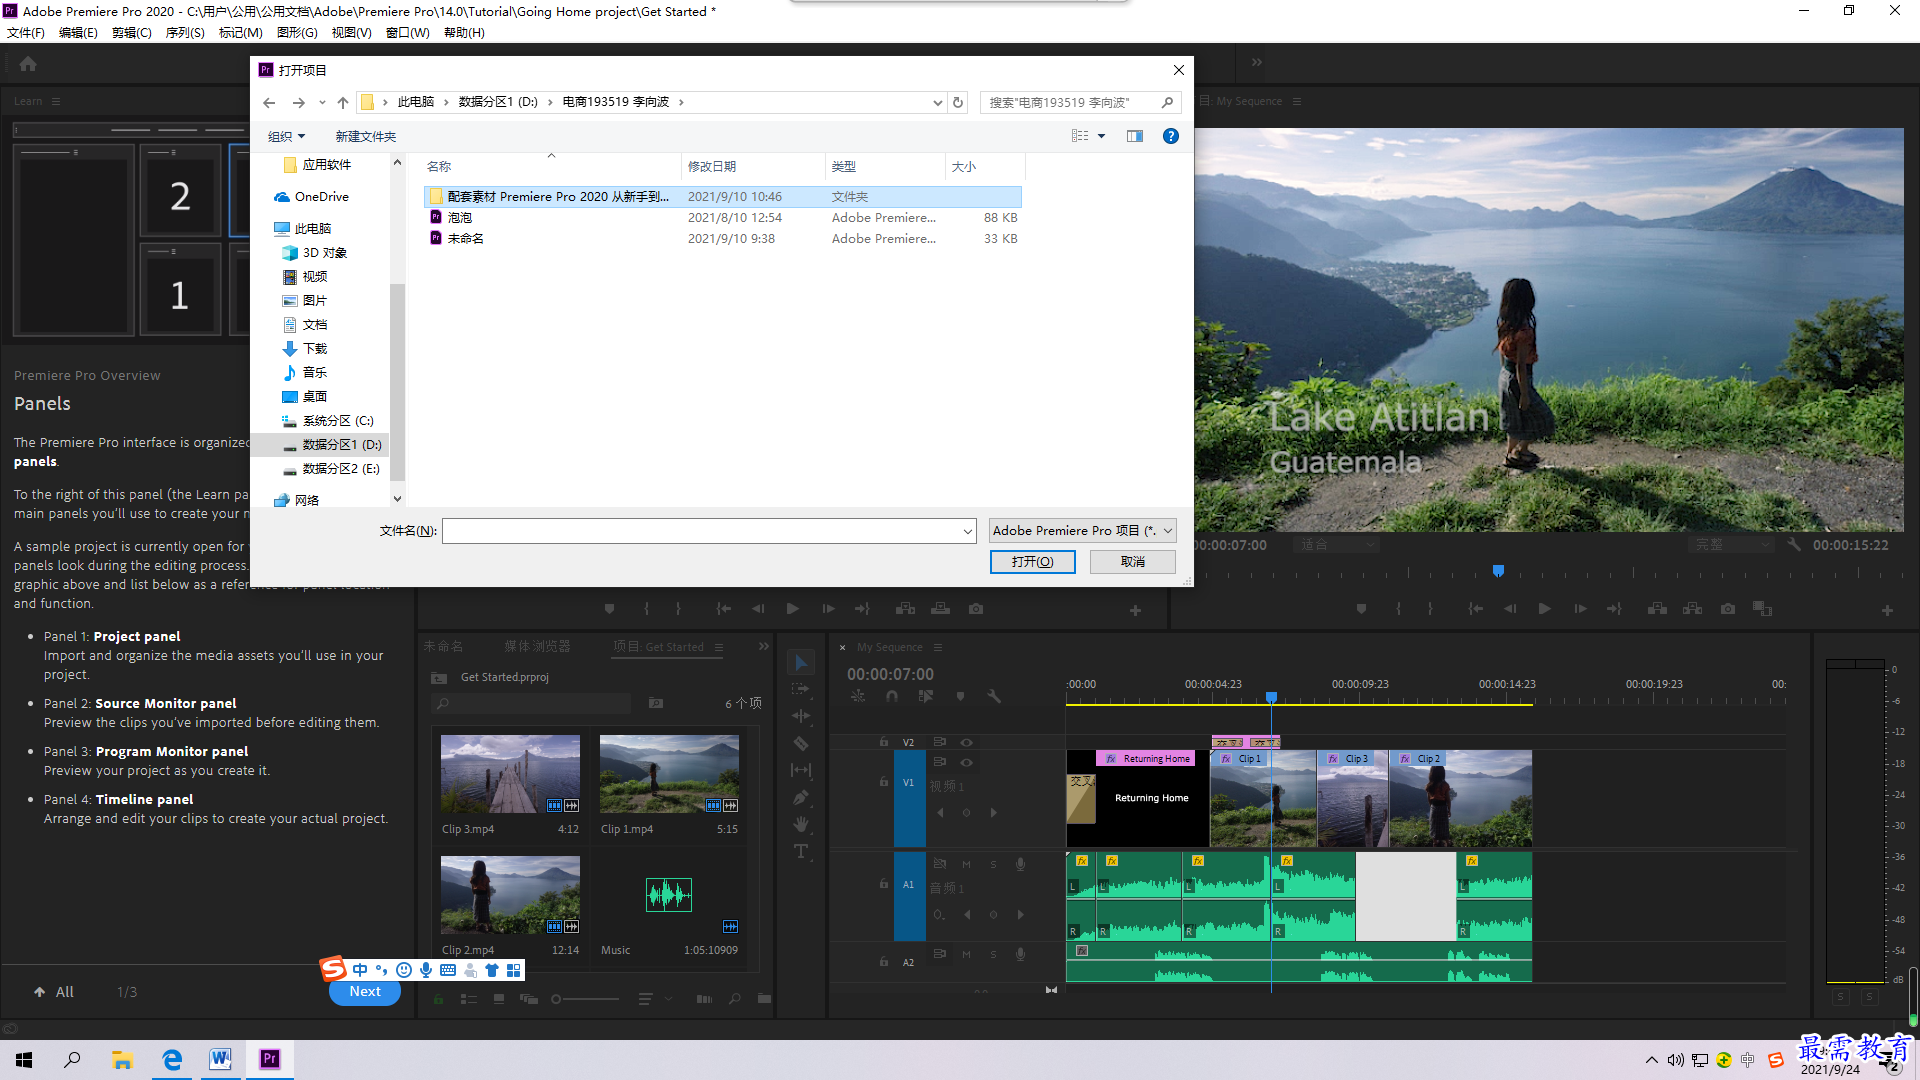The height and width of the screenshot is (1080, 1920).
Task: Toggle timeline Snap magnet icon
Action: (892, 696)
